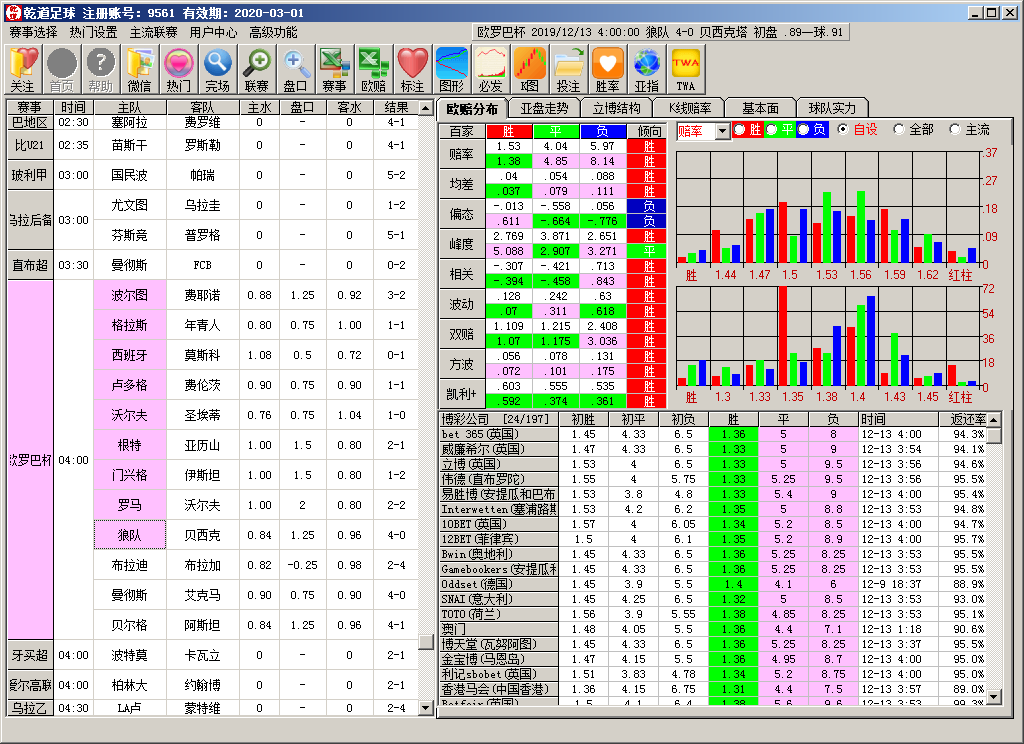The image size is (1024, 744).
Task: Switch to the 球队实力 tab
Action: coord(831,108)
